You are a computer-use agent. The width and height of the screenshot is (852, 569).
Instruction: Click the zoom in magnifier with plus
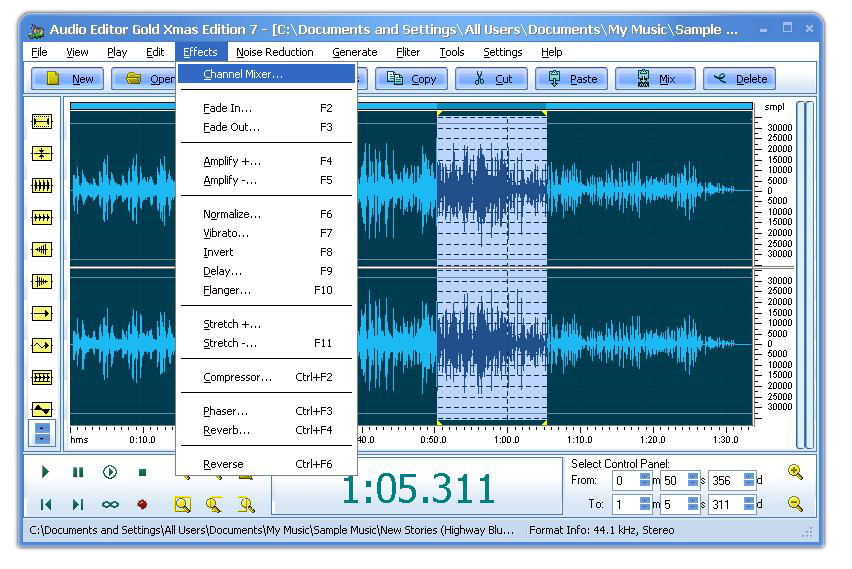pos(795,472)
